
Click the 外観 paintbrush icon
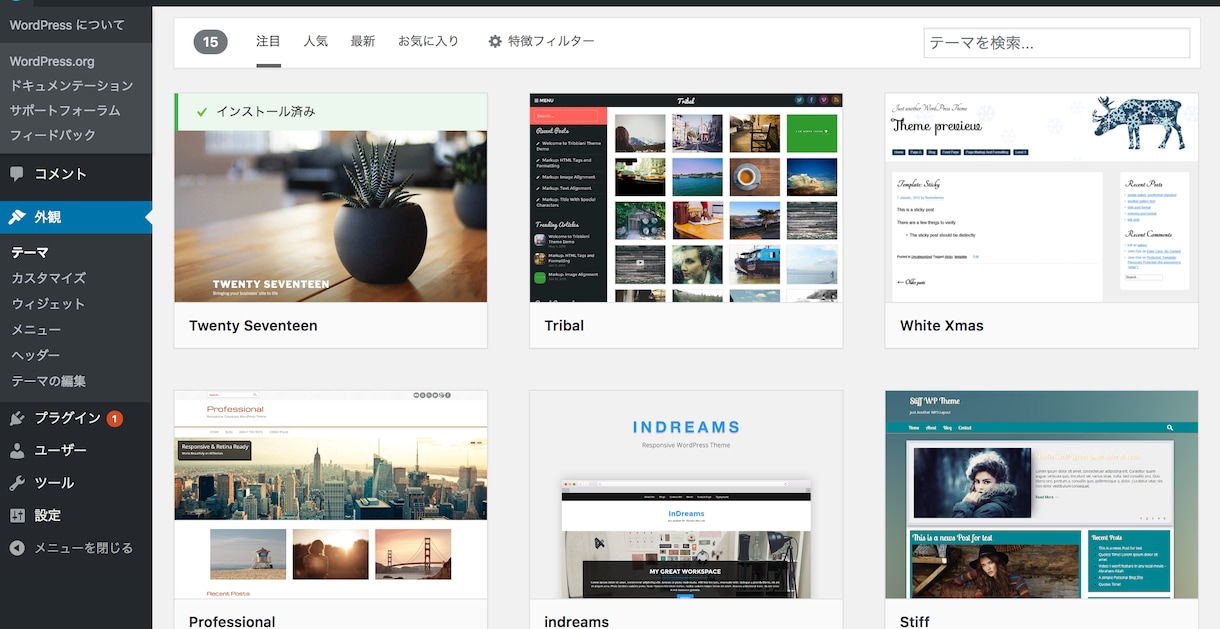[x=17, y=217]
